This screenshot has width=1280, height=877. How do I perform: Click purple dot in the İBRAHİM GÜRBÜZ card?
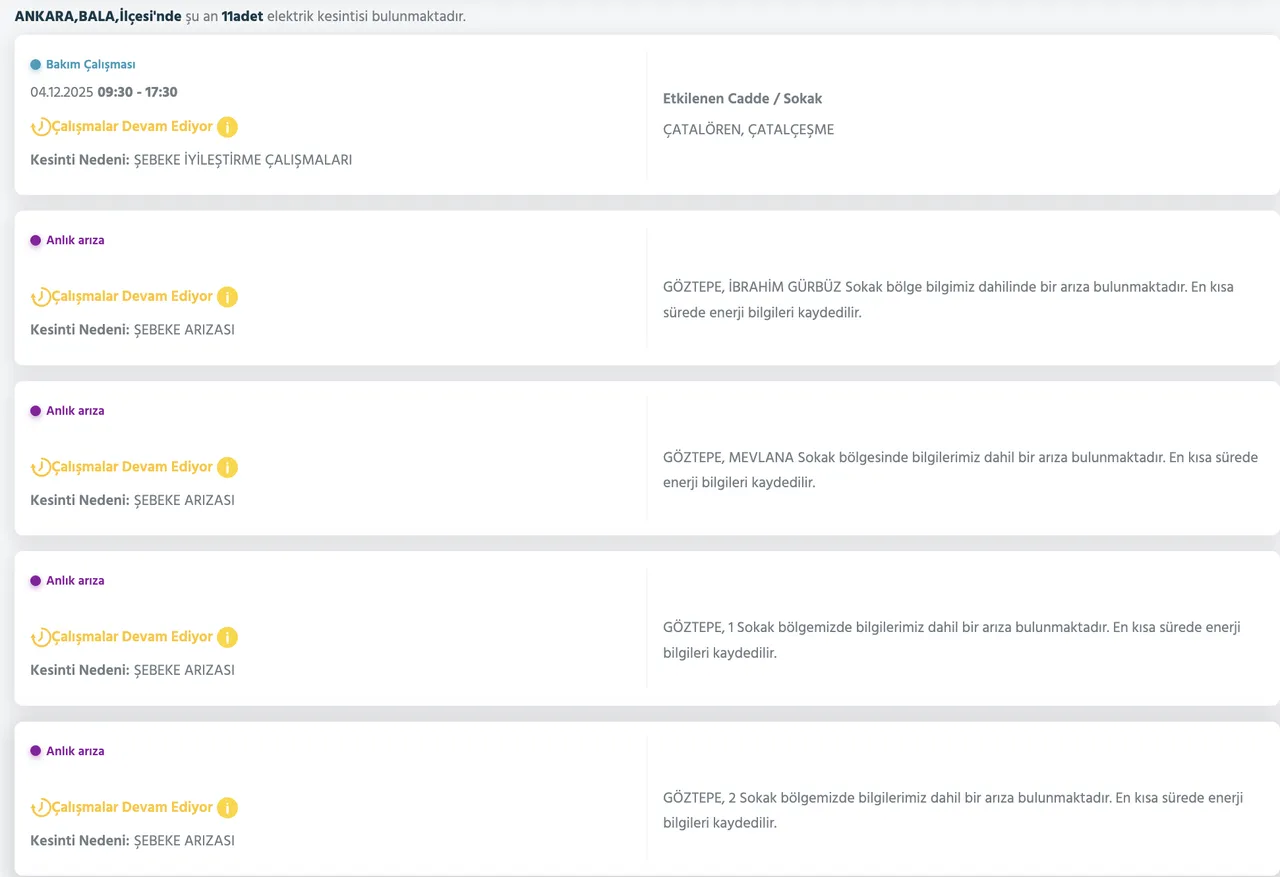(x=36, y=241)
